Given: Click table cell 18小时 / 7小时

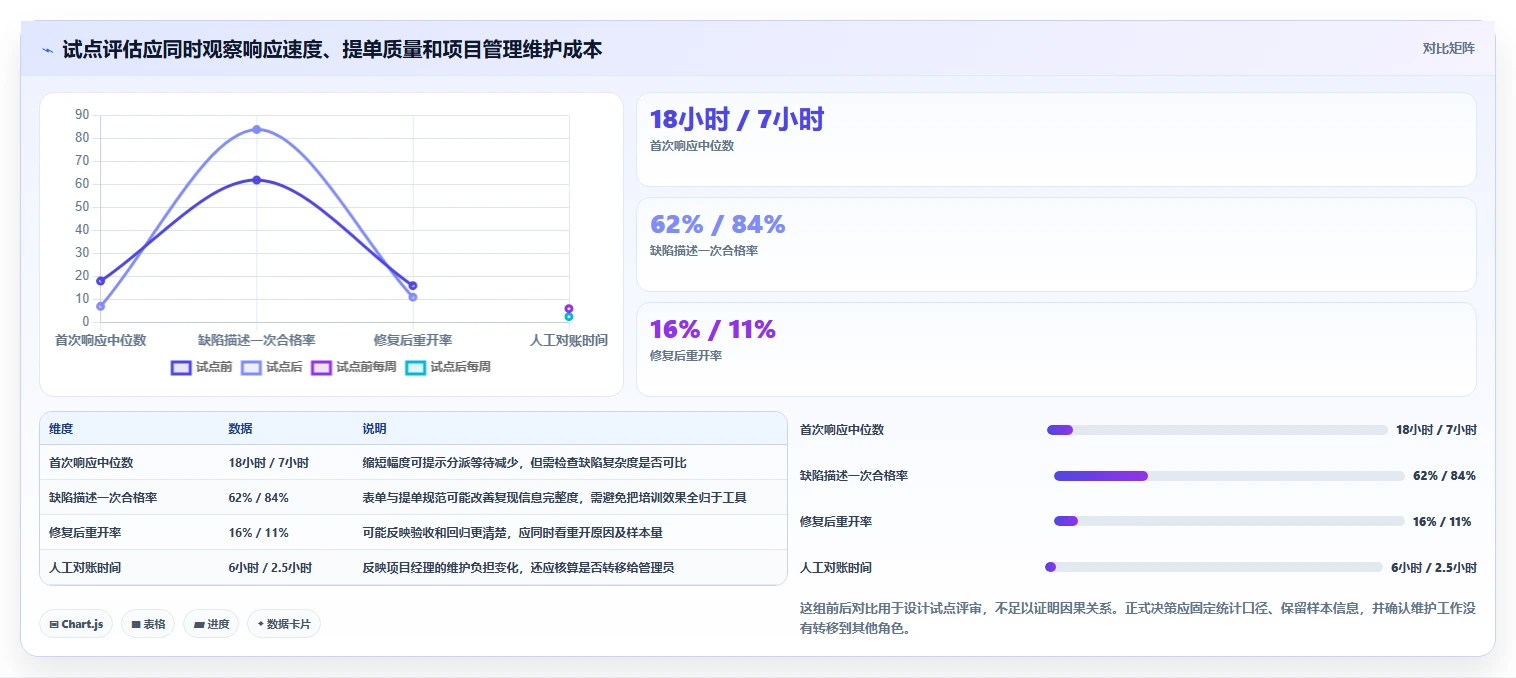Looking at the screenshot, I should point(268,463).
